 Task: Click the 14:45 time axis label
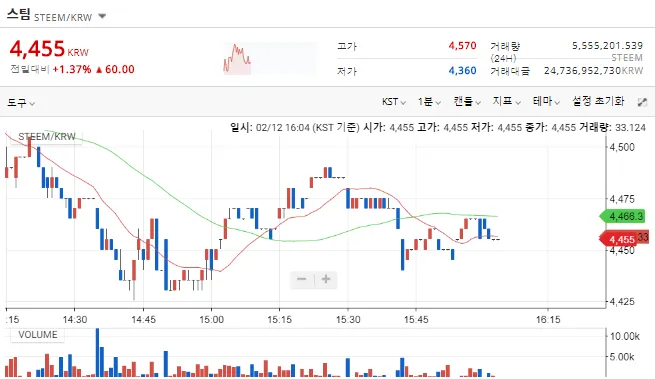point(143,320)
